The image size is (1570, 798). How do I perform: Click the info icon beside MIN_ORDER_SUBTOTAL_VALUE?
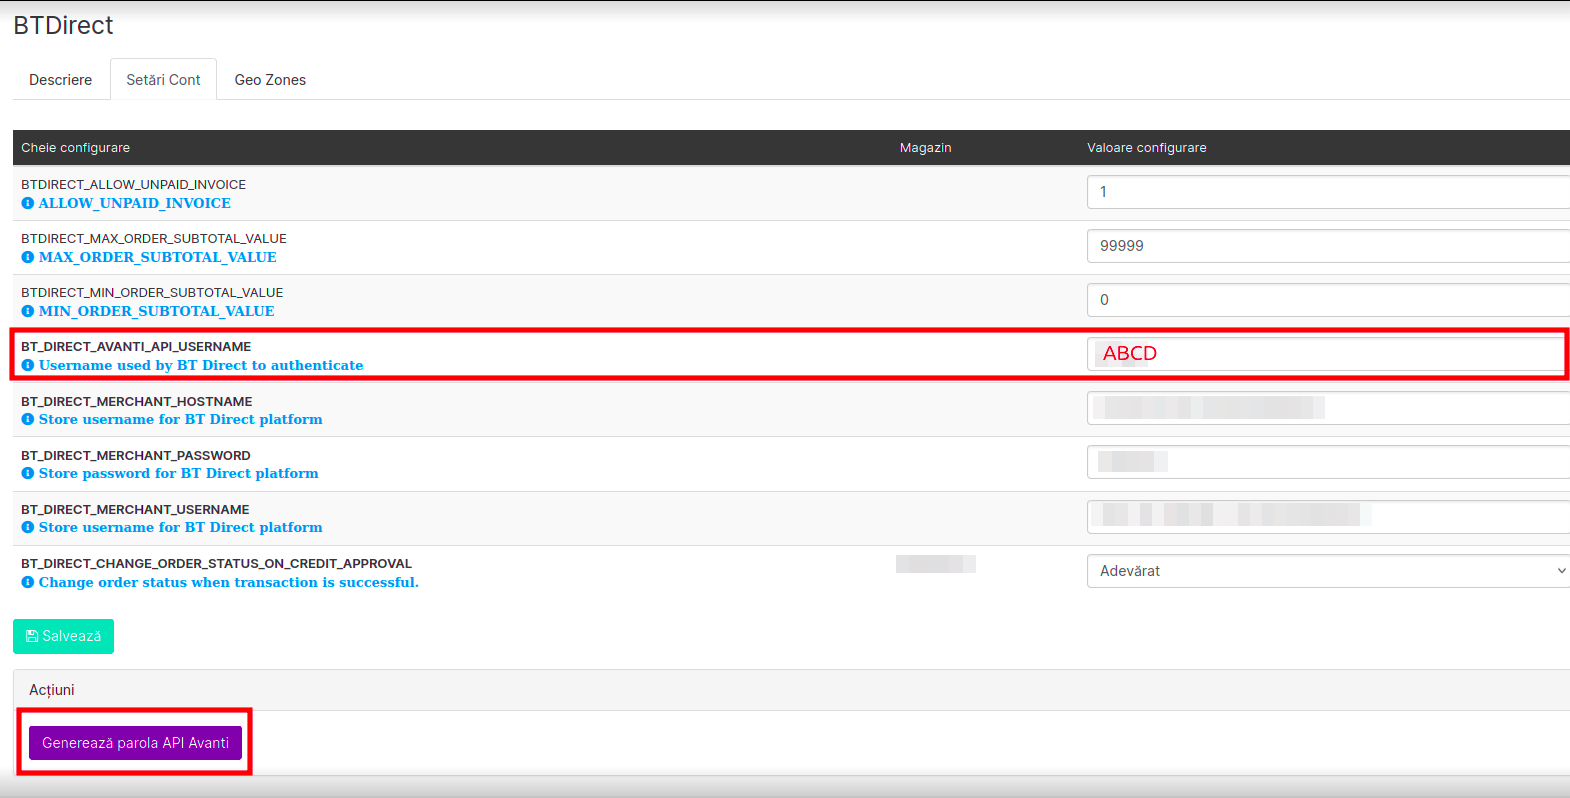click(x=28, y=311)
